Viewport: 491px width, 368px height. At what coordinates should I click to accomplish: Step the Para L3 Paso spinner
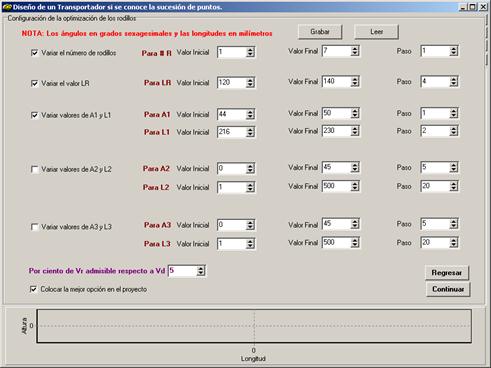tap(454, 243)
